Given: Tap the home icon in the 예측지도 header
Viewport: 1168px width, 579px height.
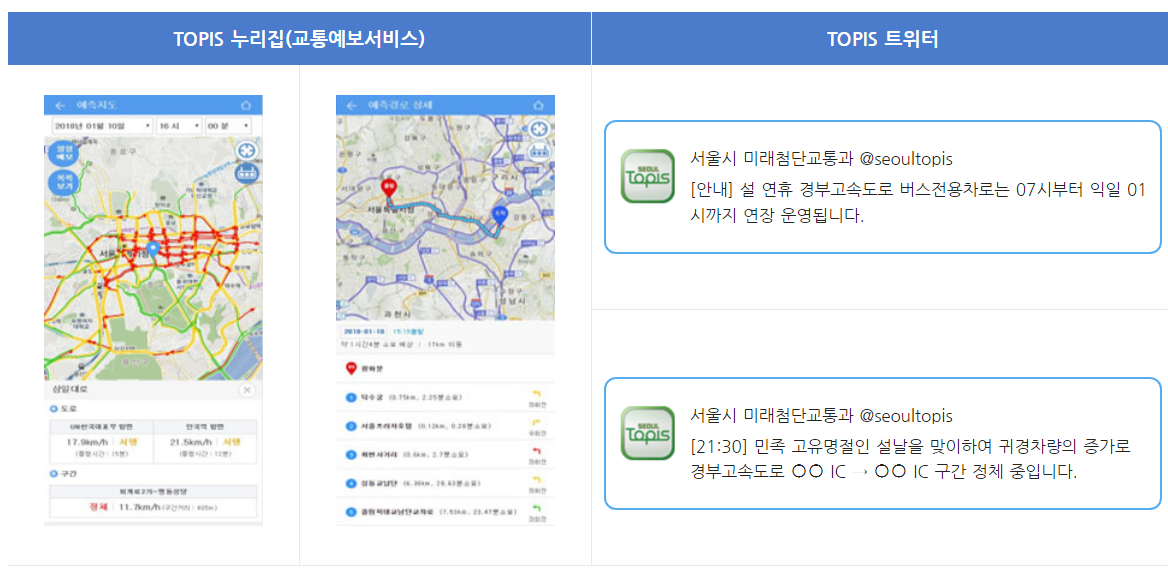Looking at the screenshot, I should [x=246, y=105].
